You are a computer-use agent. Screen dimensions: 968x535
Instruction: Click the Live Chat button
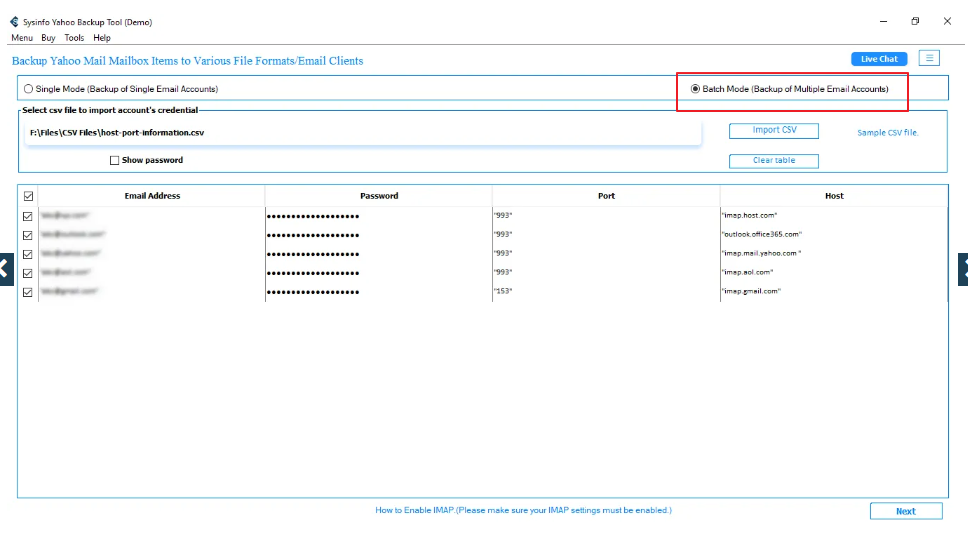(x=879, y=59)
